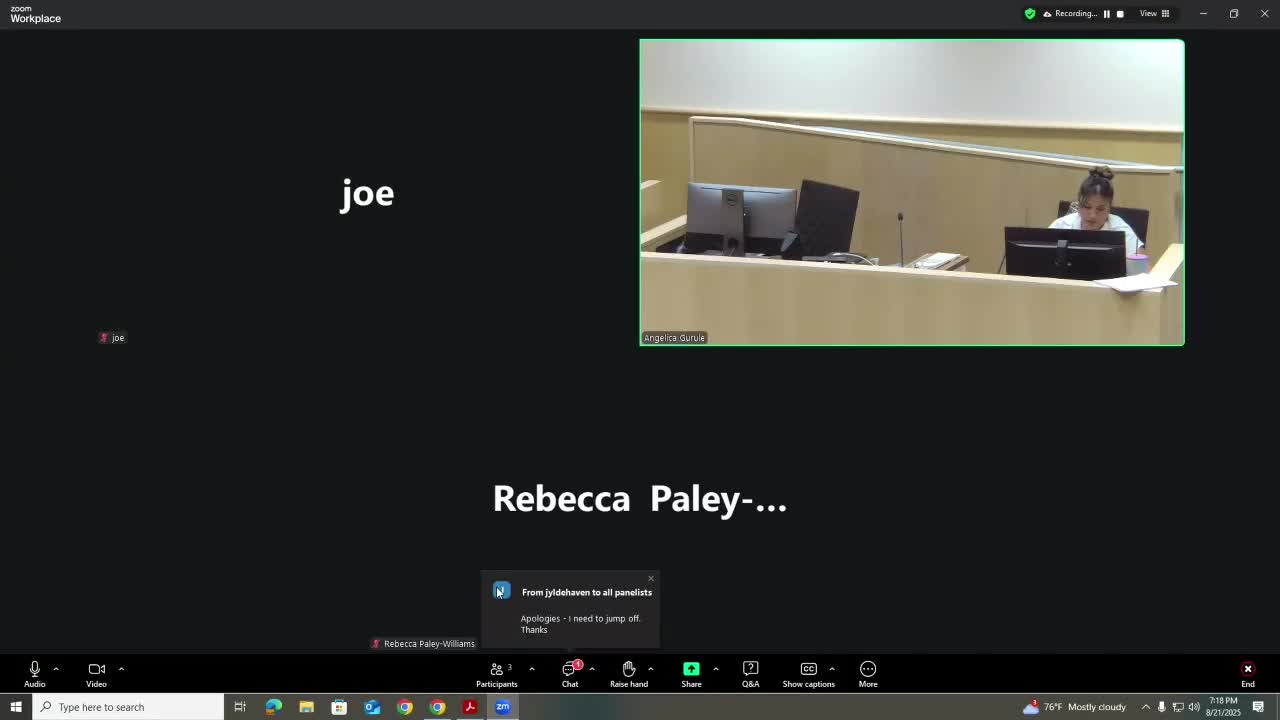
Task: Expand the Raise hand reactions caret
Action: tap(650, 669)
